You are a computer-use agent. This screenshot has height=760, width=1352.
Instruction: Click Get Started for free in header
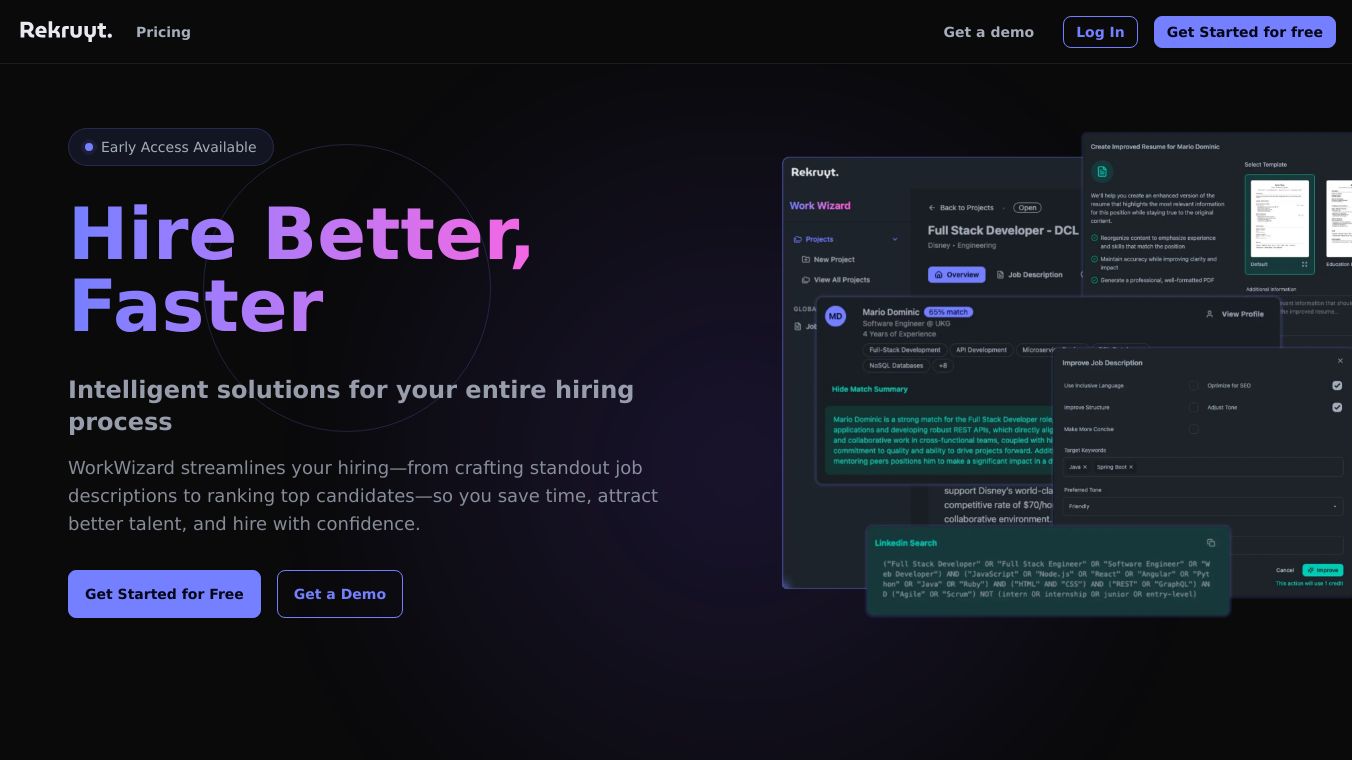pyautogui.click(x=1244, y=32)
